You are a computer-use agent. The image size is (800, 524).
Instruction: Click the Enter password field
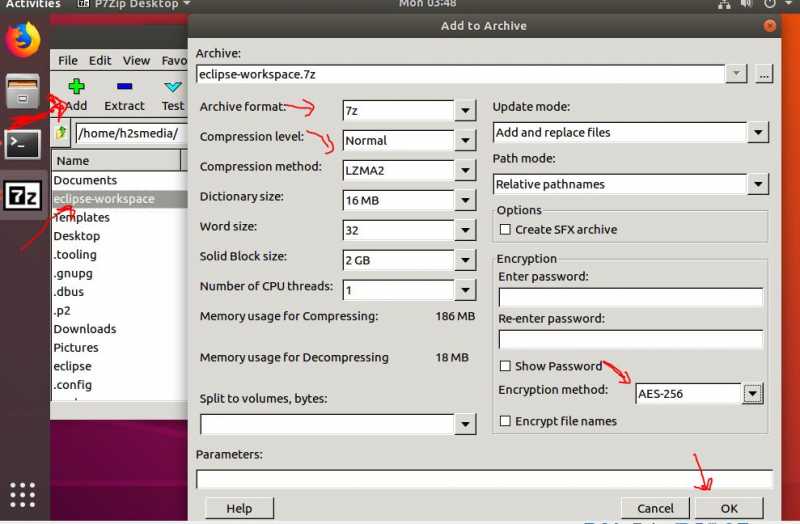[x=631, y=297]
